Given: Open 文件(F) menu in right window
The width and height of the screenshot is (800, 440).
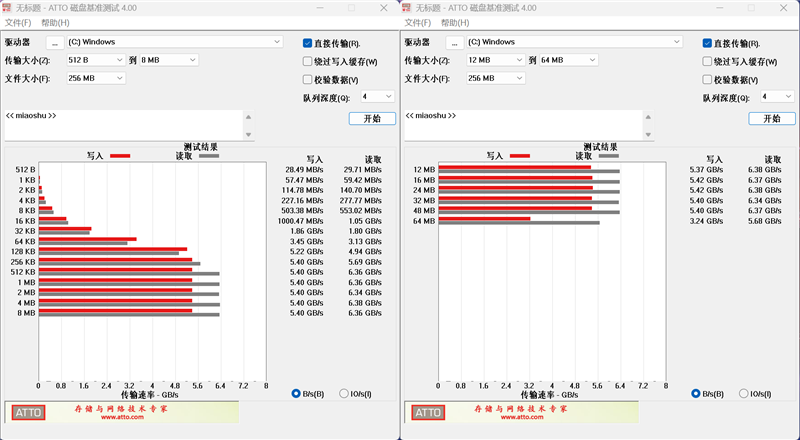Looking at the screenshot, I should 418,23.
